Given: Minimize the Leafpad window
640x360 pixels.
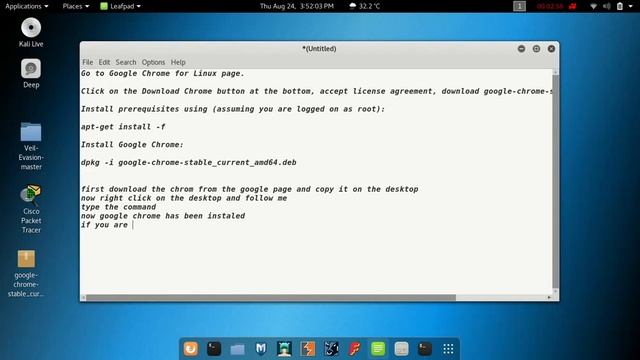Looking at the screenshot, I should pyautogui.click(x=521, y=49).
